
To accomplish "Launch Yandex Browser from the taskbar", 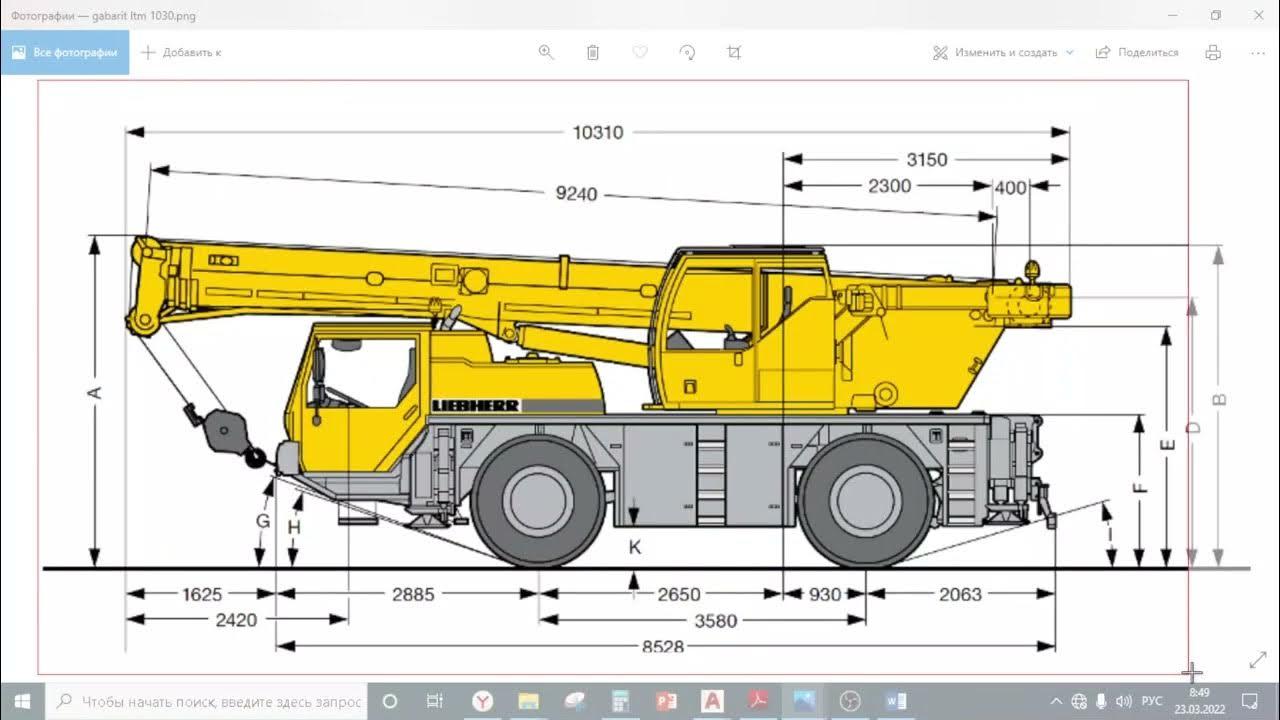I will tap(482, 701).
